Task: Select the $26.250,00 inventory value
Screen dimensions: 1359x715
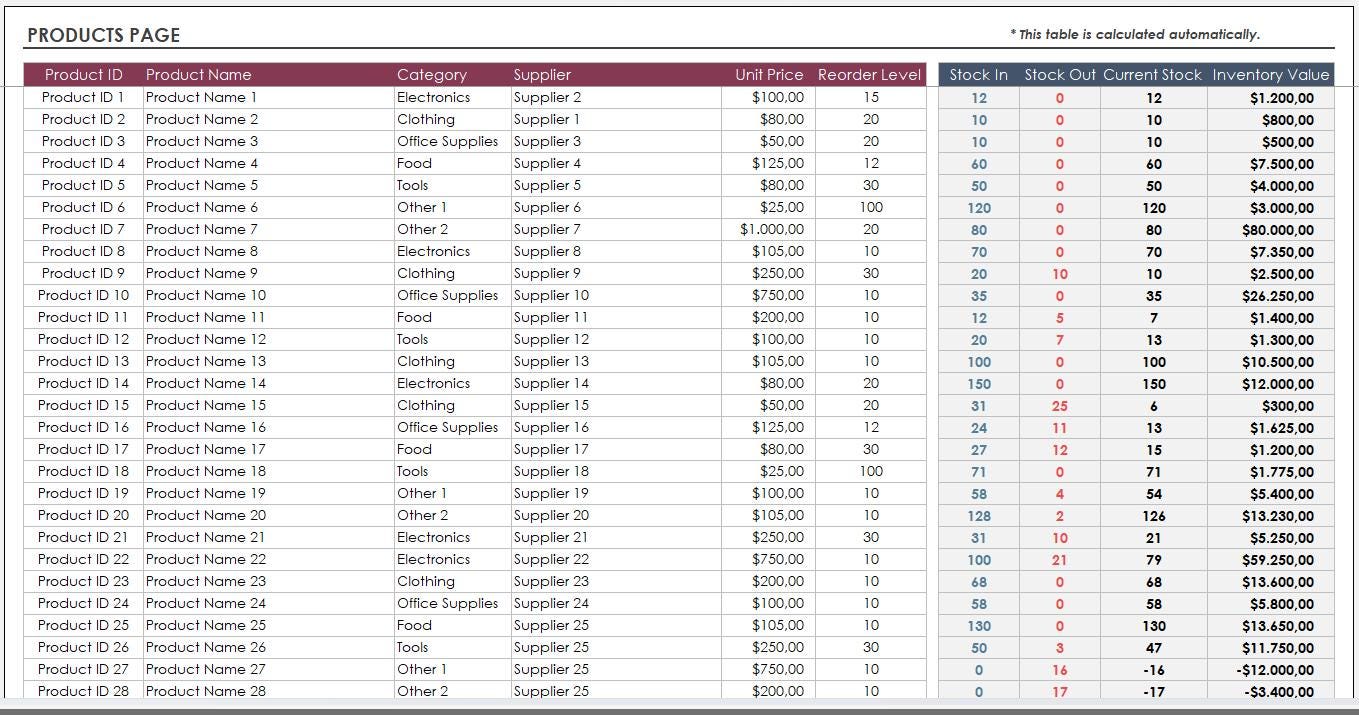Action: (x=1270, y=296)
